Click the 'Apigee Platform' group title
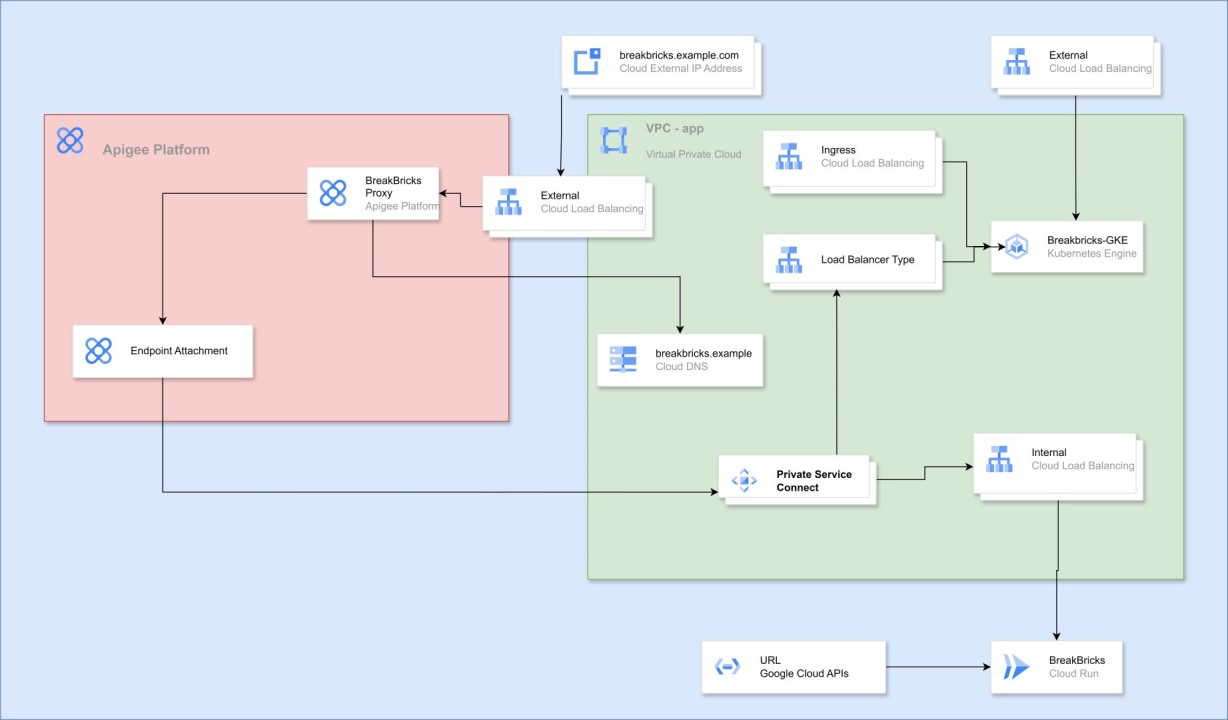The image size is (1228, 720). (156, 150)
